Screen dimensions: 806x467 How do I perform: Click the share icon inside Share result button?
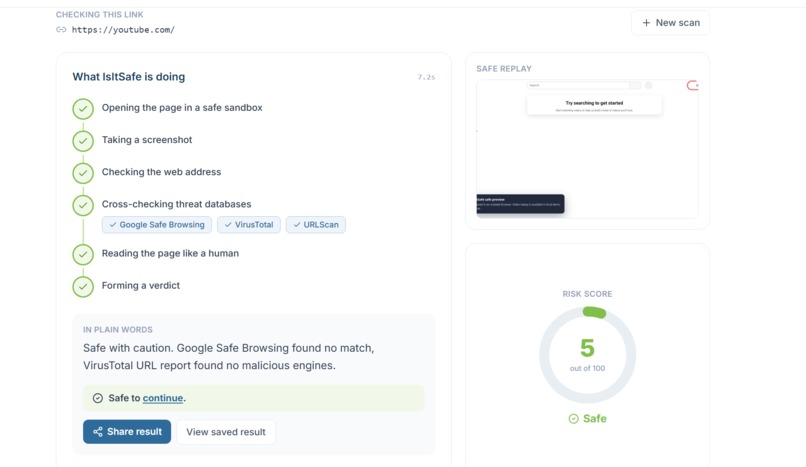98,432
